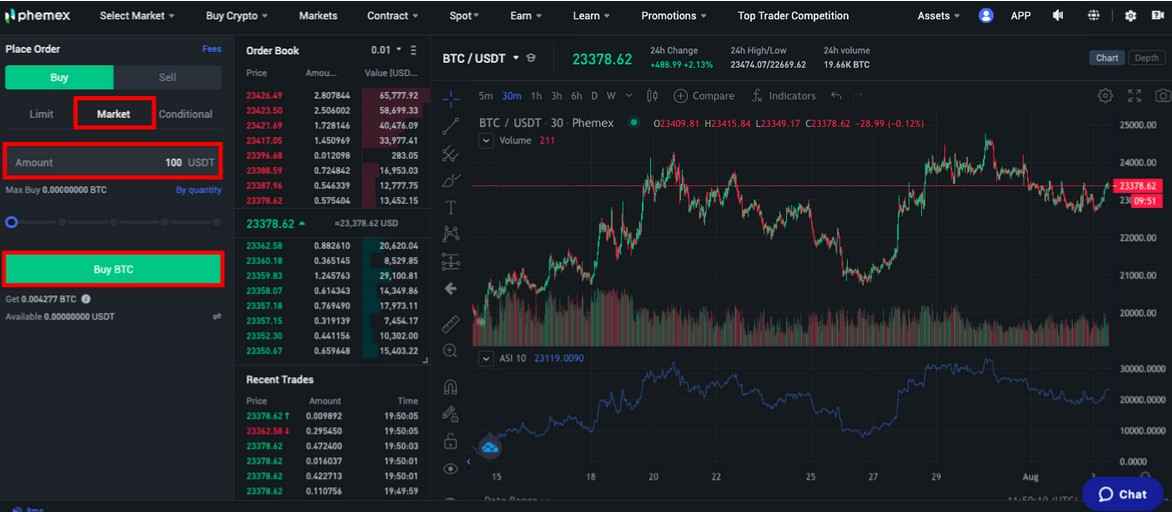This screenshot has height=512, width=1172.
Task: Switch to Depth view
Action: click(x=1147, y=58)
